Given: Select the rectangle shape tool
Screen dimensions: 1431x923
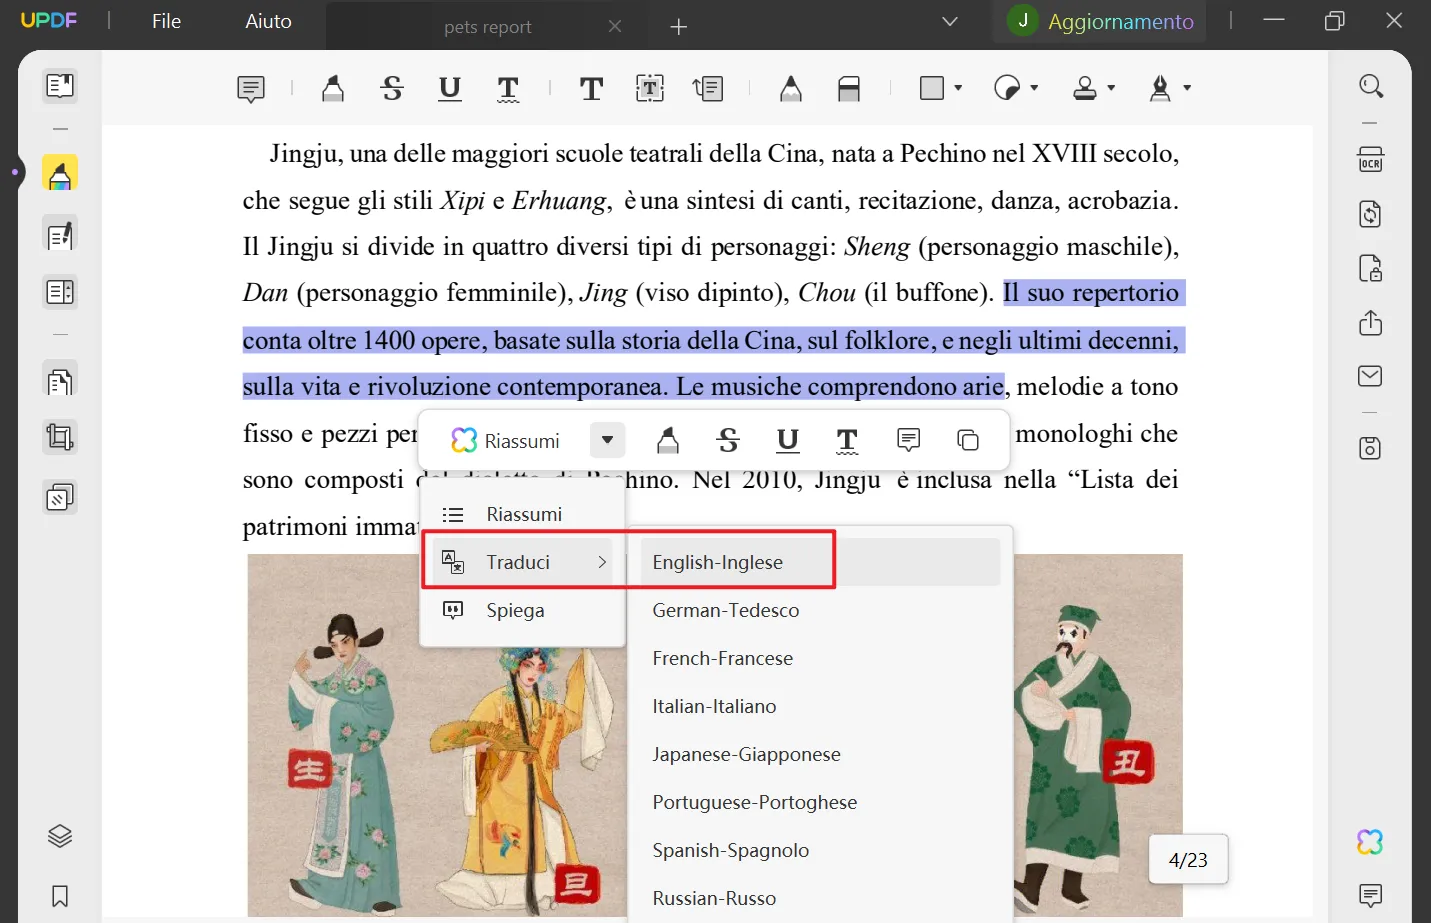Looking at the screenshot, I should click(932, 88).
